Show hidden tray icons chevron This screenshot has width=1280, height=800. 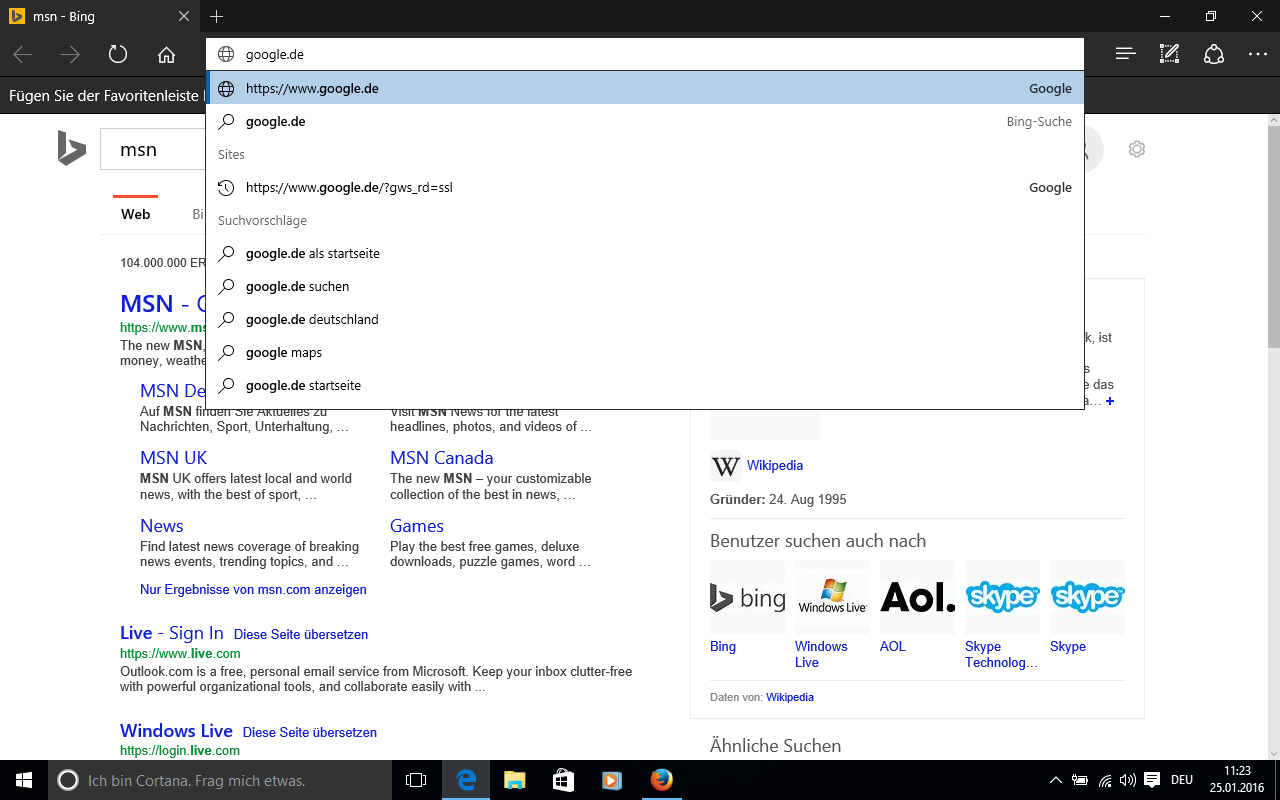1056,780
